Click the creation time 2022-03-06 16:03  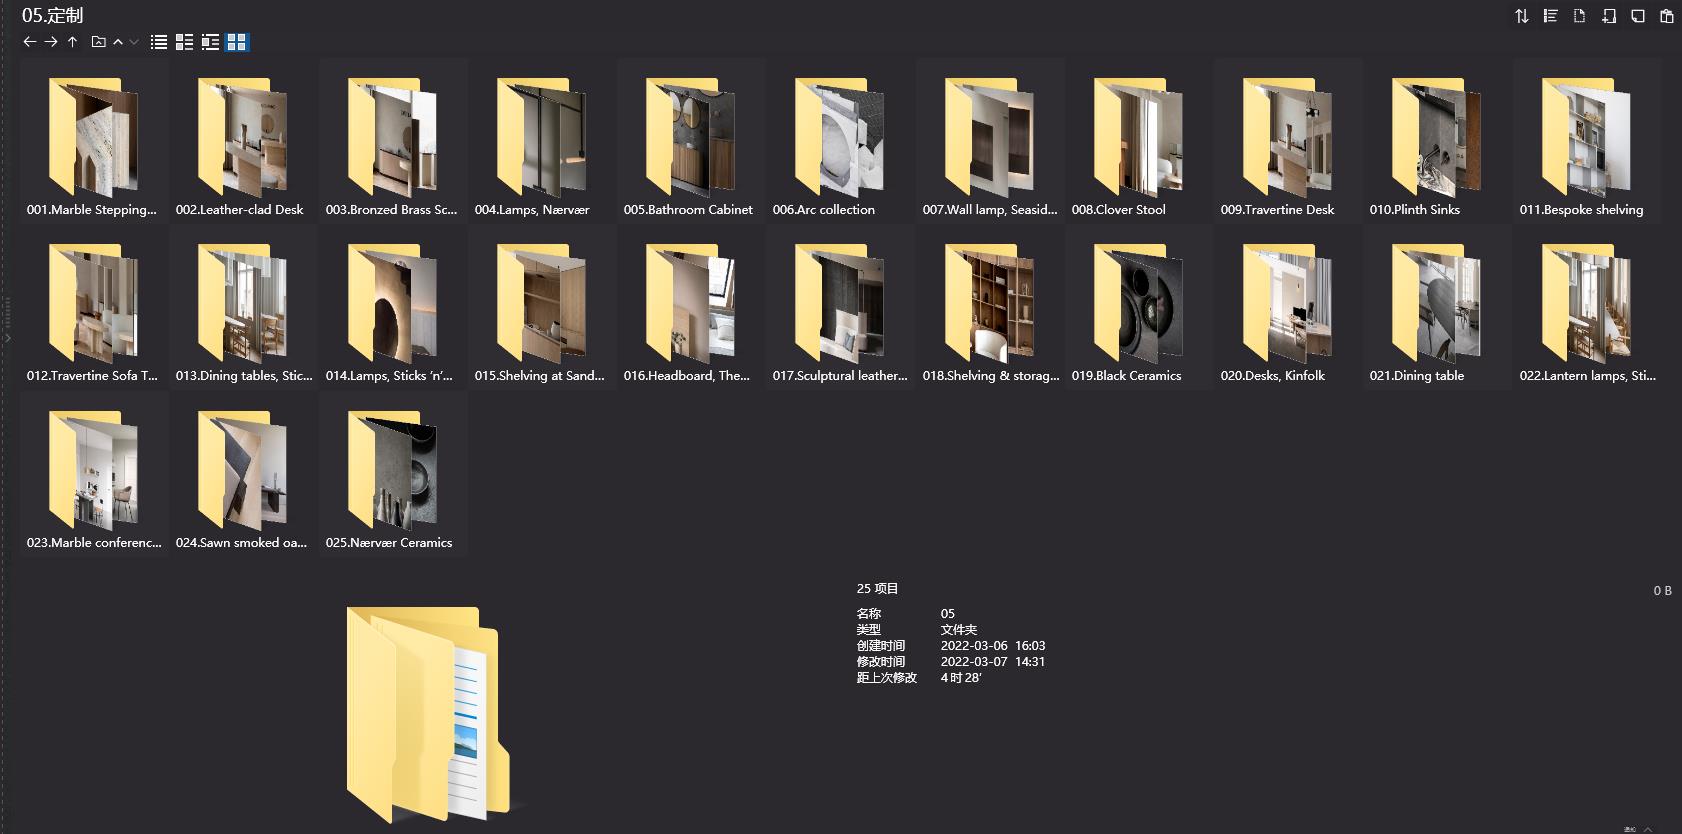coord(993,646)
